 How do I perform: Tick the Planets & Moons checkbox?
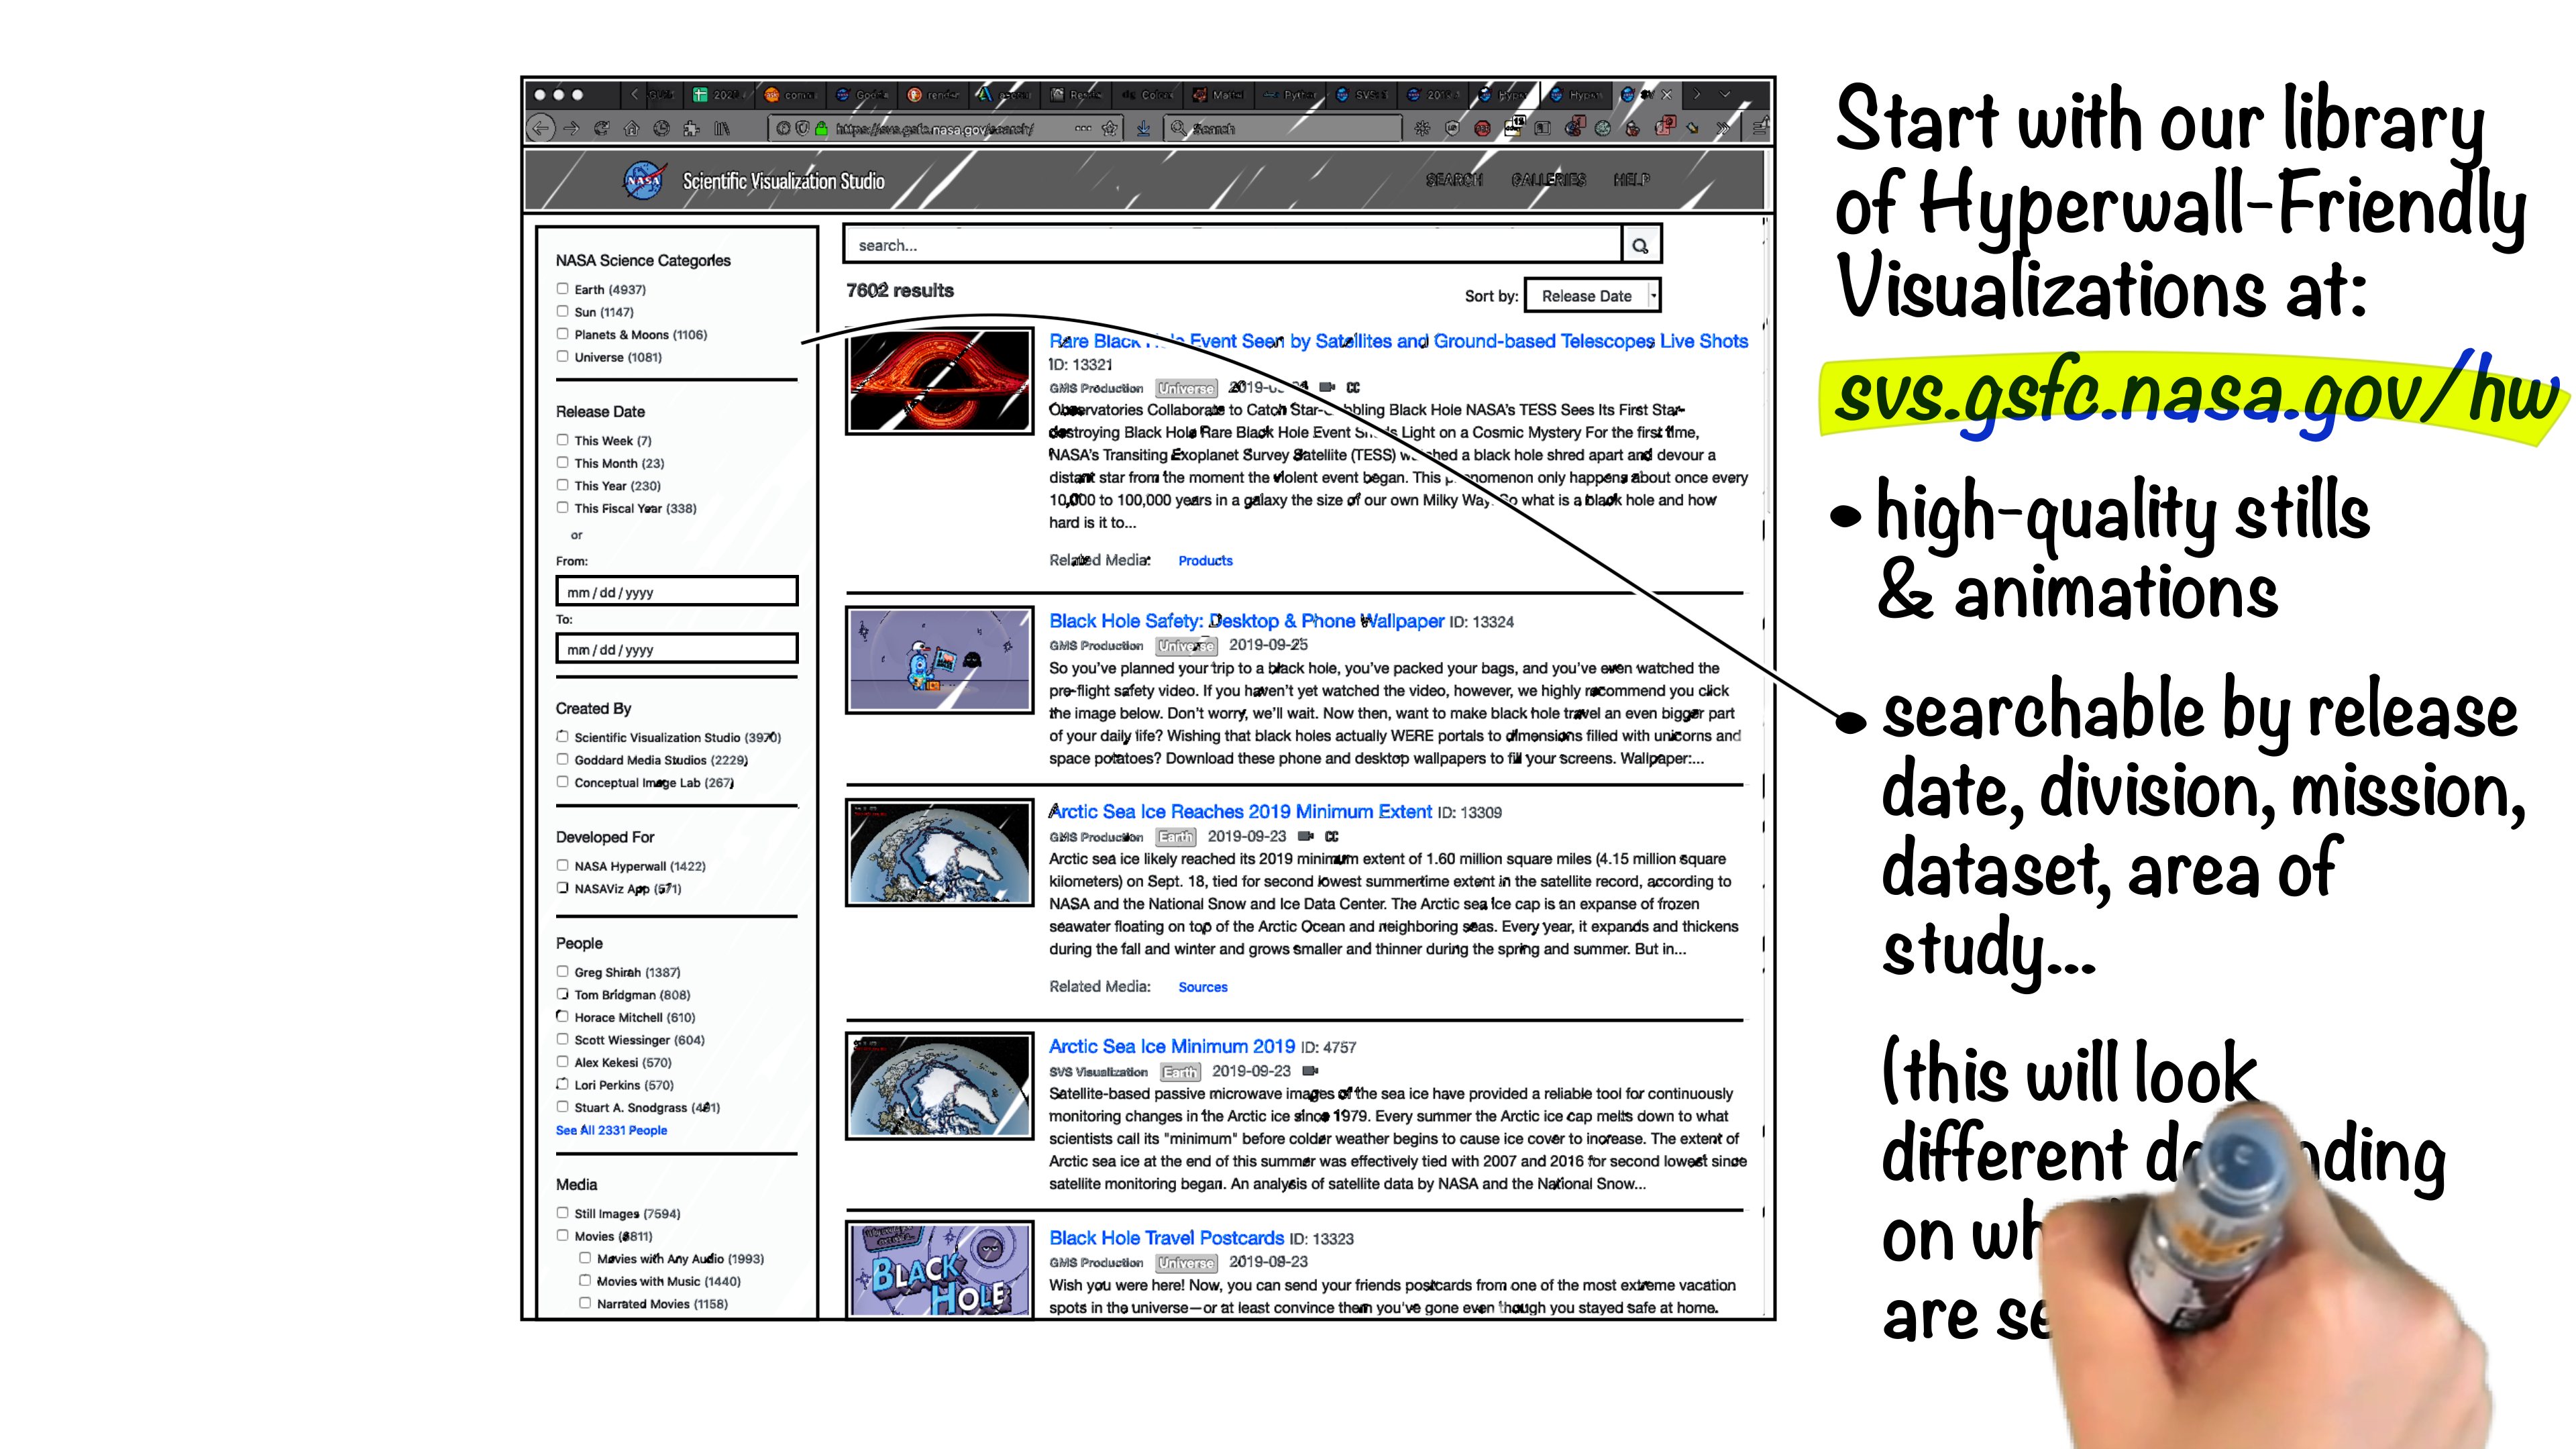click(x=562, y=334)
